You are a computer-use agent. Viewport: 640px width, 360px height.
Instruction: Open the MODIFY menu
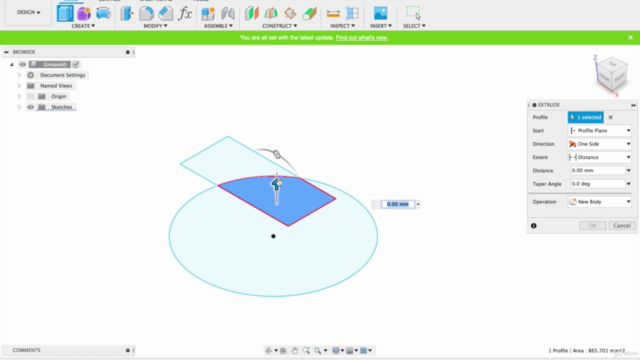pyautogui.click(x=155, y=26)
